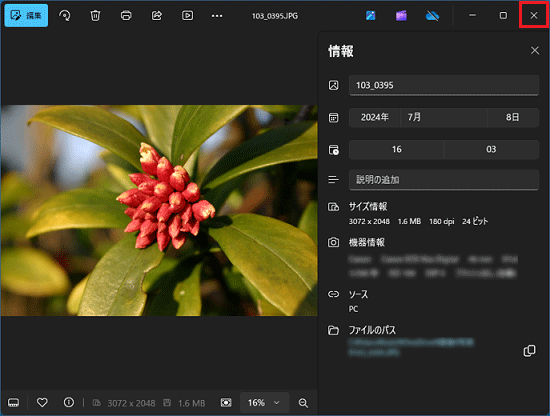The image size is (550, 416).
Task: Change the year field 2024年
Action: 375,117
